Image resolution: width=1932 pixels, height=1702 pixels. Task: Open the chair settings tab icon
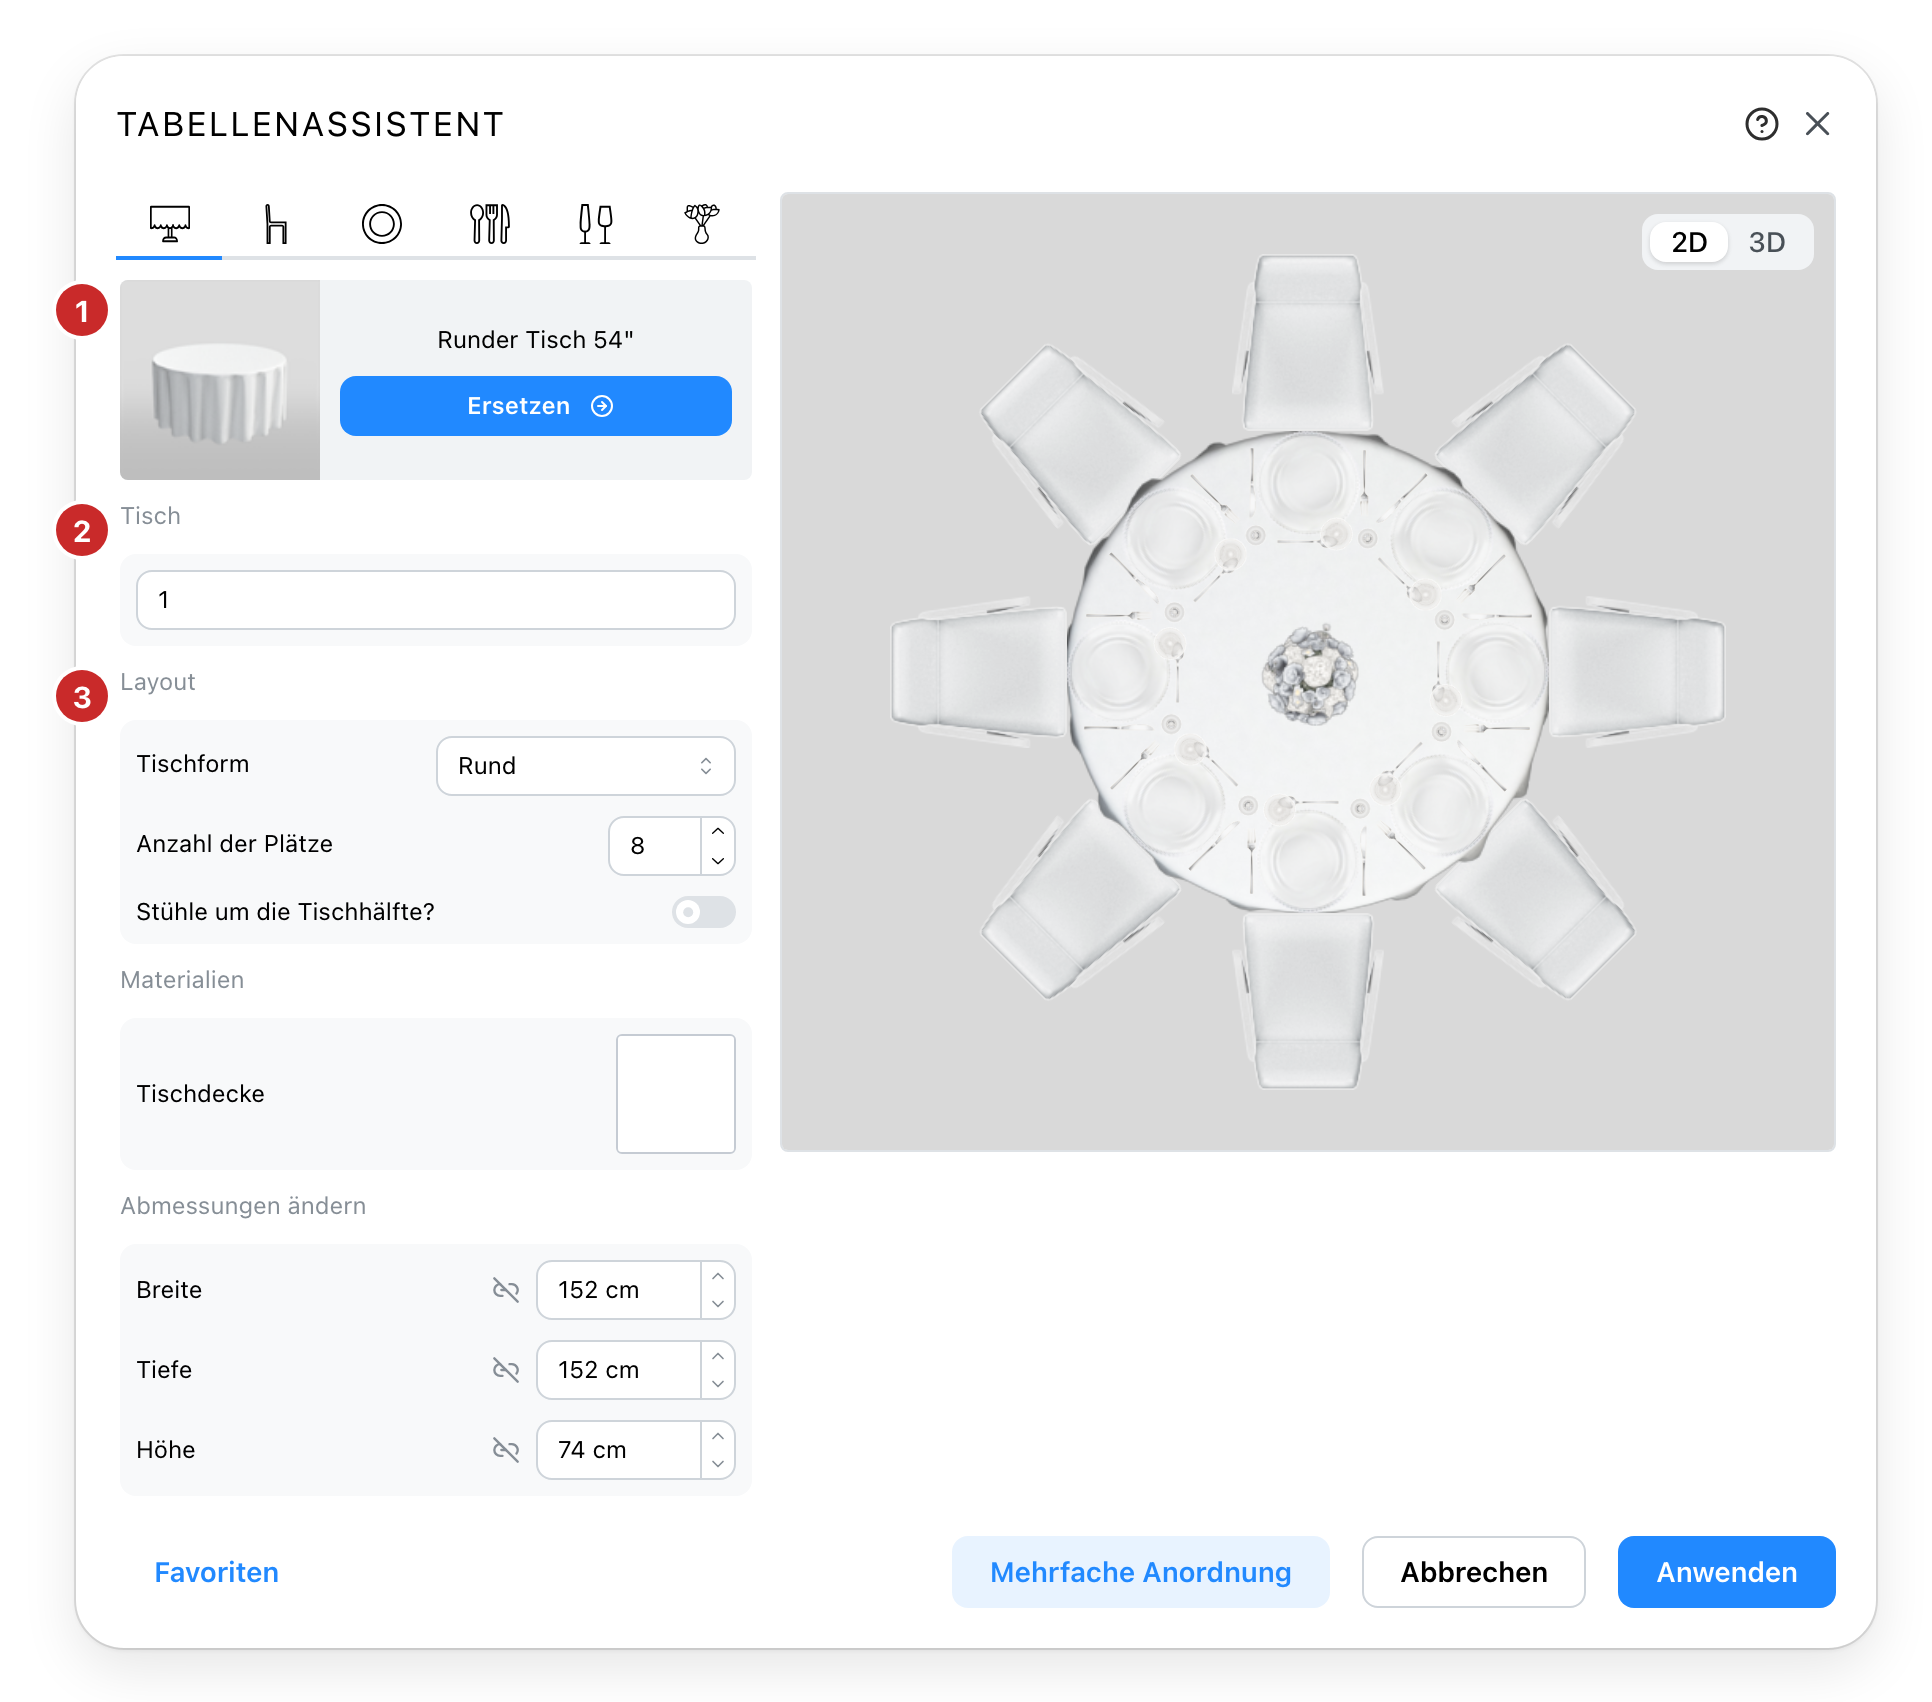pyautogui.click(x=276, y=224)
